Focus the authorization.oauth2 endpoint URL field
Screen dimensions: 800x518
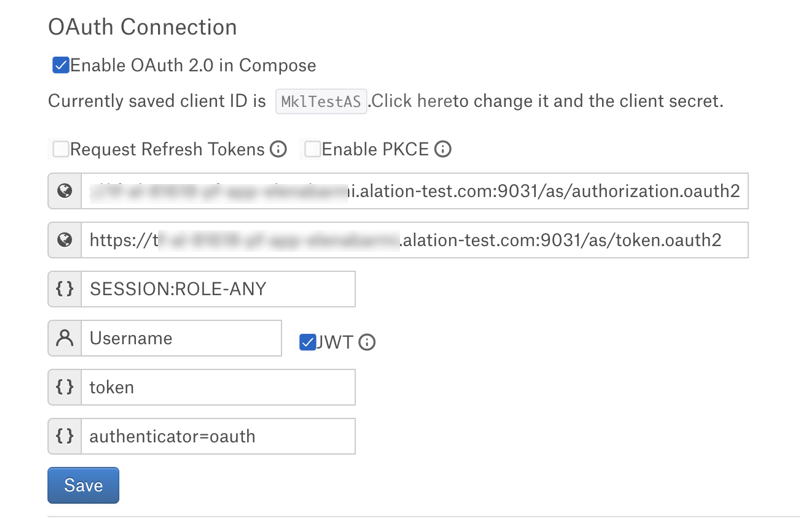tap(415, 191)
